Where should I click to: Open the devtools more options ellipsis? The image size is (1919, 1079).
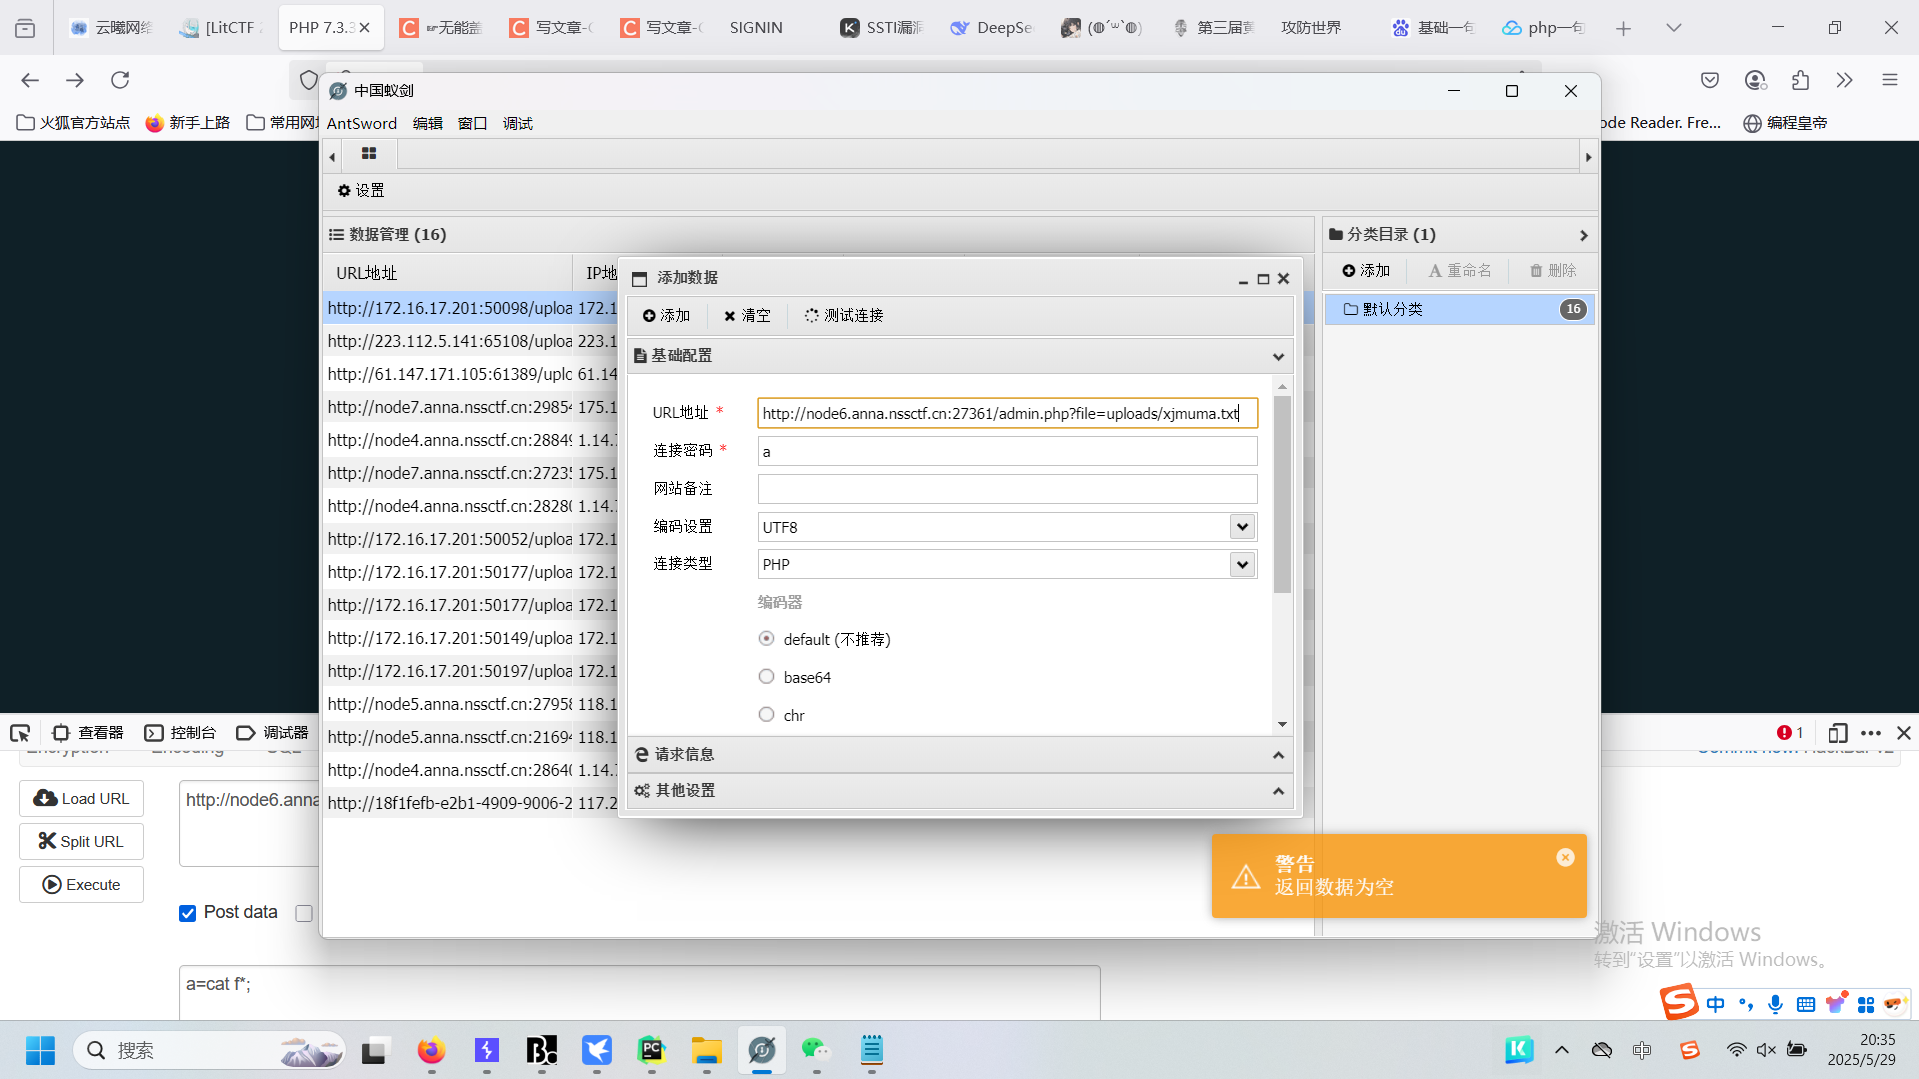pos(1871,733)
